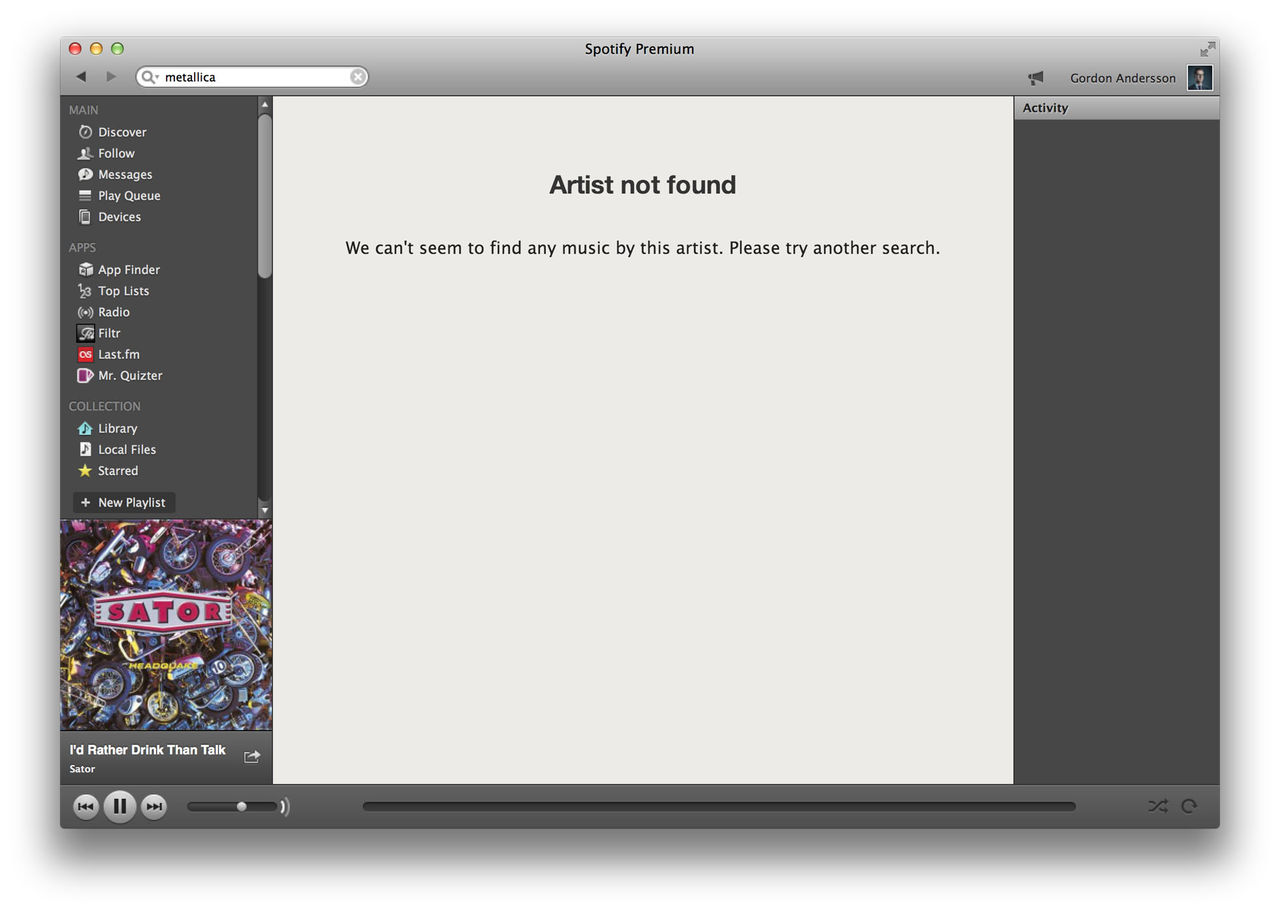Go forward with the right arrow
Viewport: 1280px width, 912px height.
[111, 77]
